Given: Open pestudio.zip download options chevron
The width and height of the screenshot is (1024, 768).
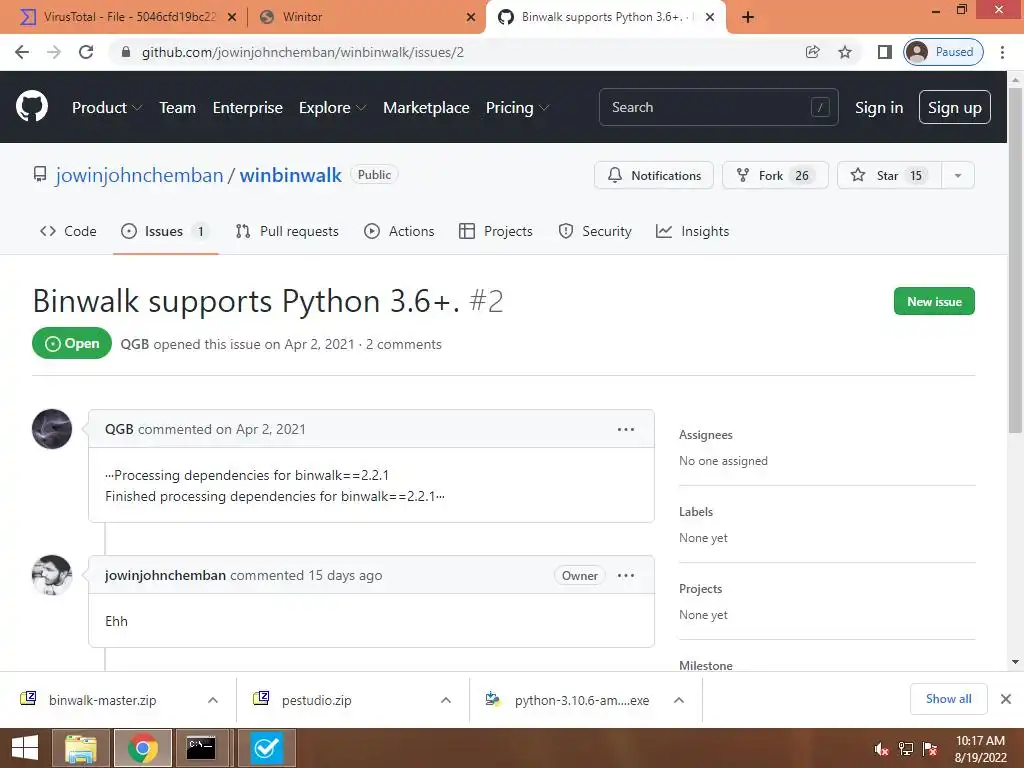Looking at the screenshot, I should pyautogui.click(x=446, y=700).
